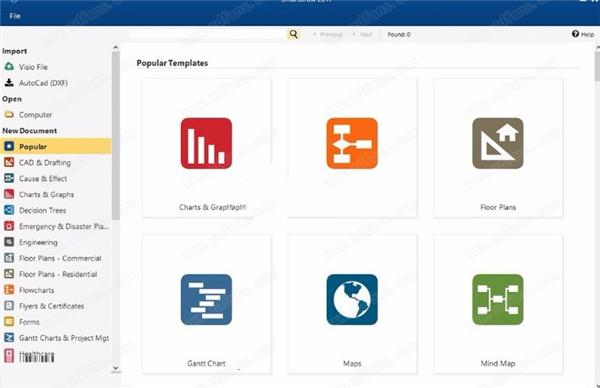This screenshot has width=600, height=388.
Task: Click the AutoCad download icon
Action: 9,82
